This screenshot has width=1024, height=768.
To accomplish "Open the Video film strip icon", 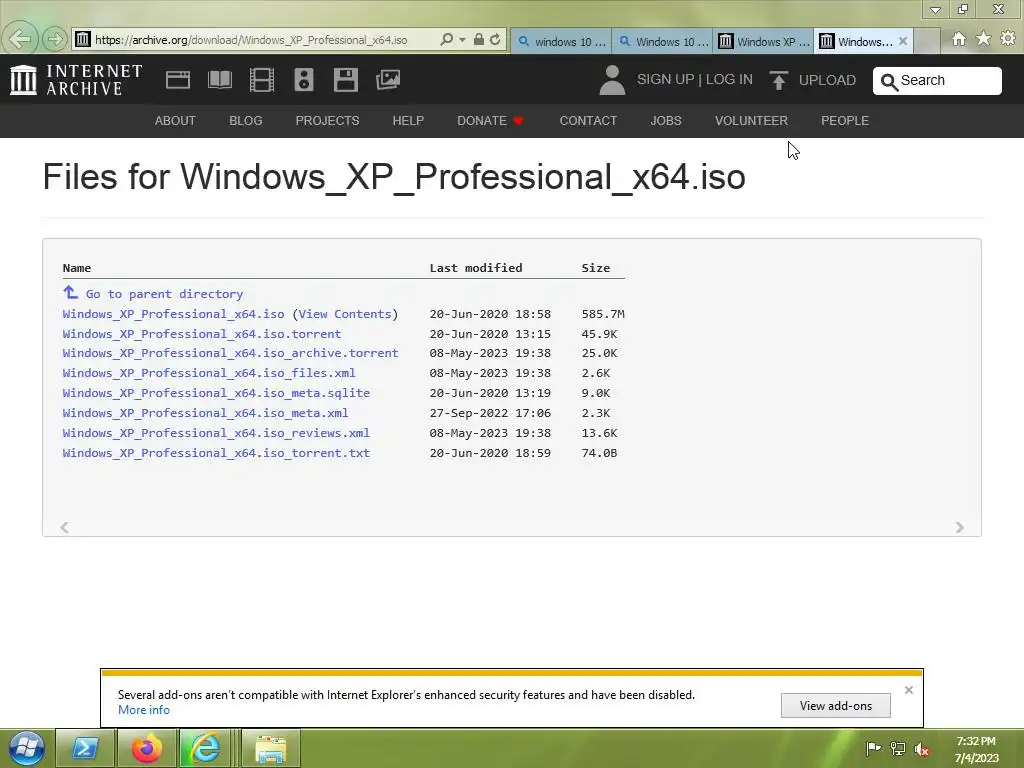I will (x=262, y=80).
